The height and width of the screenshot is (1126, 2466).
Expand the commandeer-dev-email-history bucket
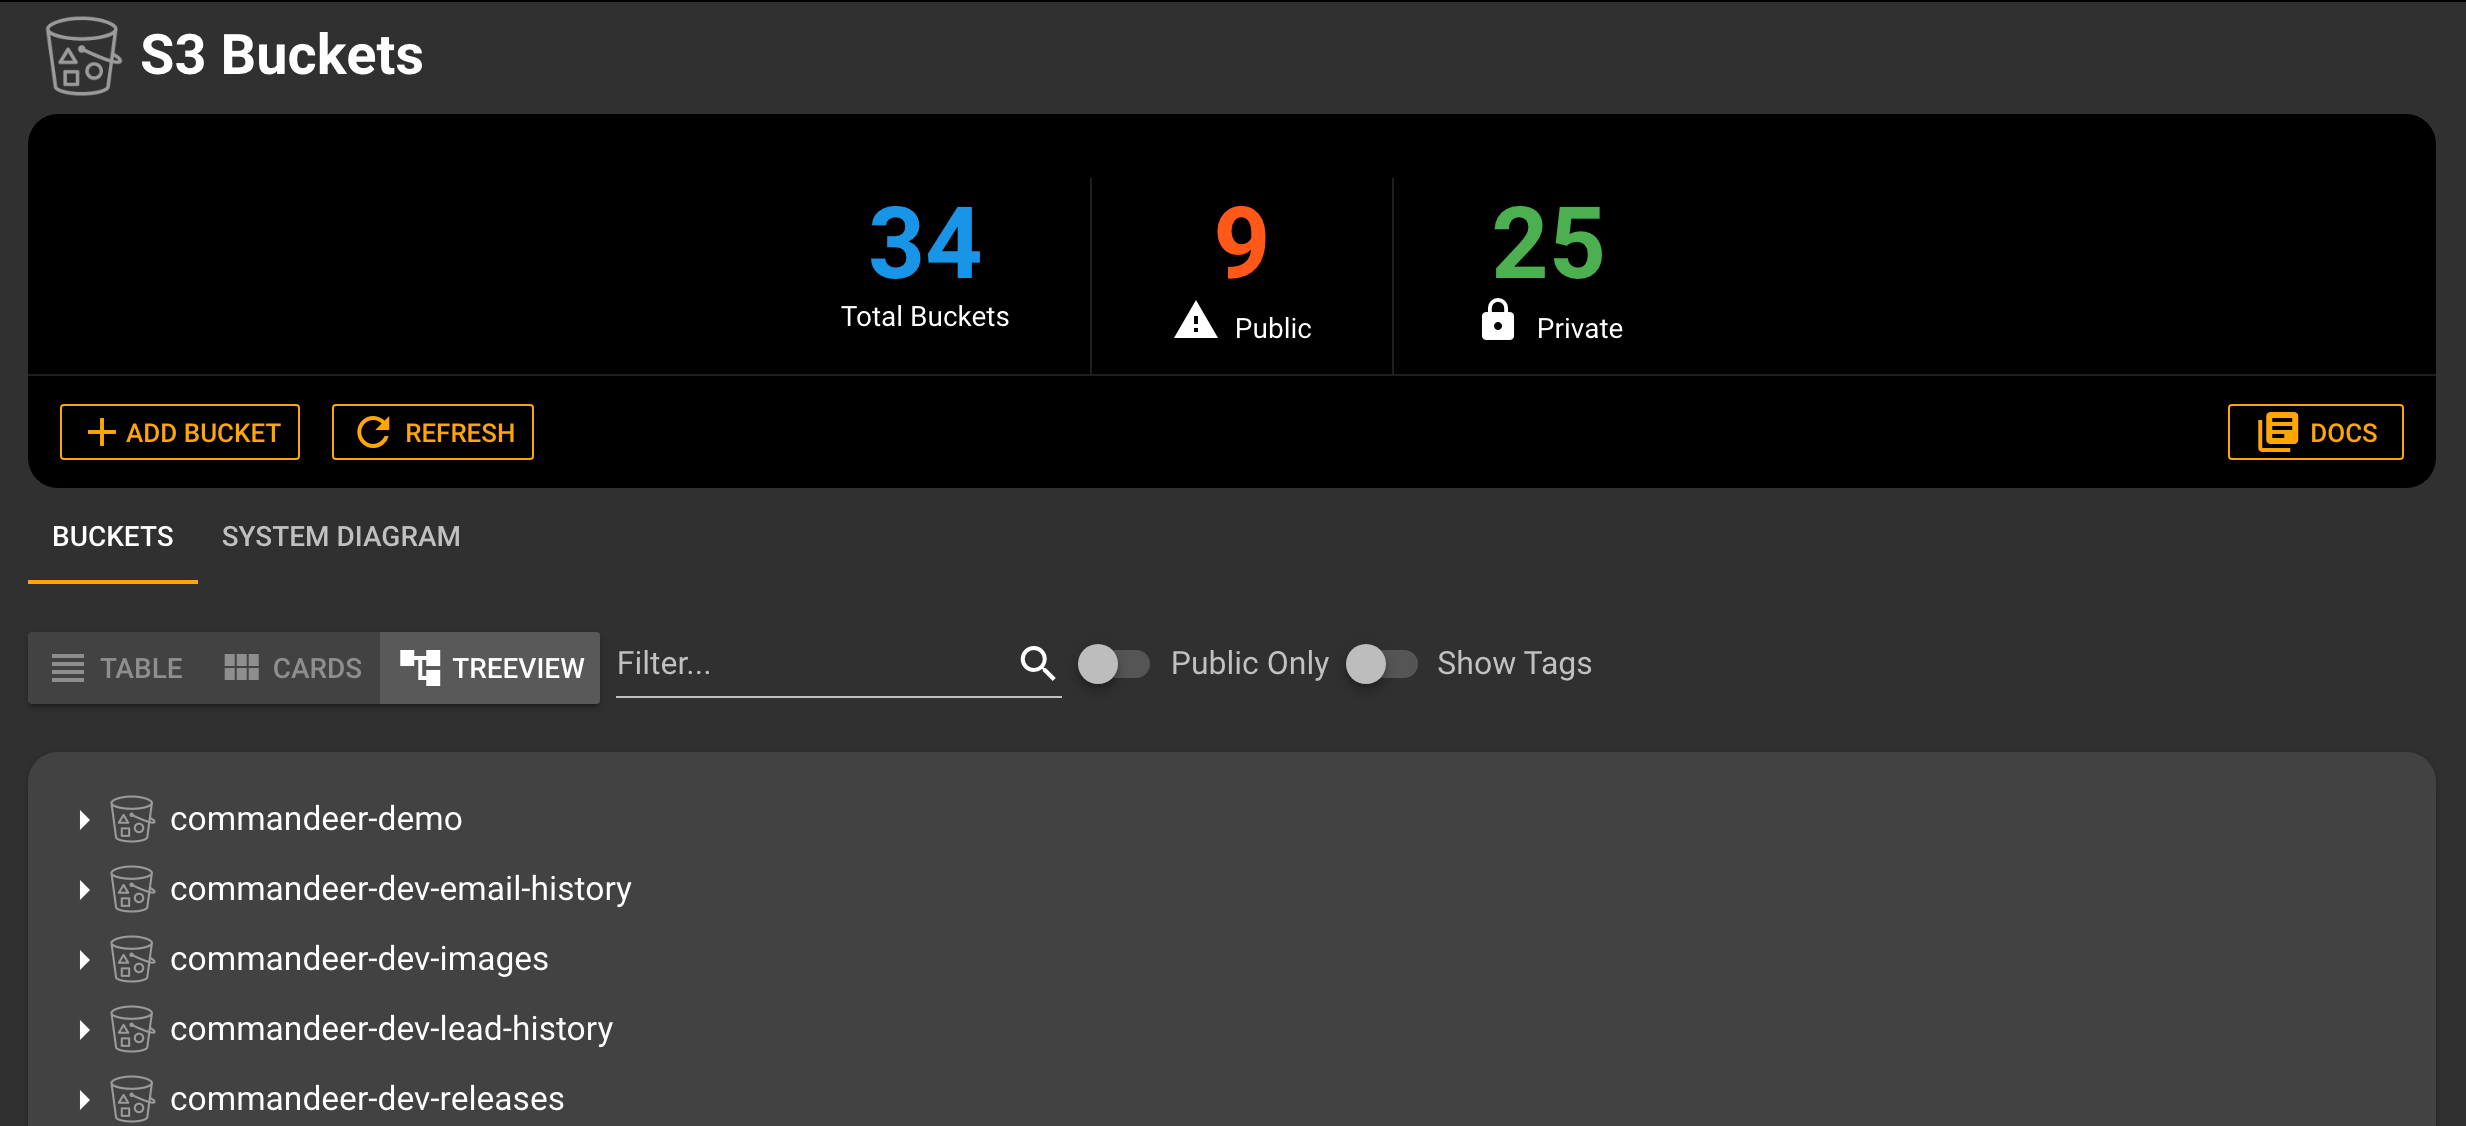tap(84, 890)
